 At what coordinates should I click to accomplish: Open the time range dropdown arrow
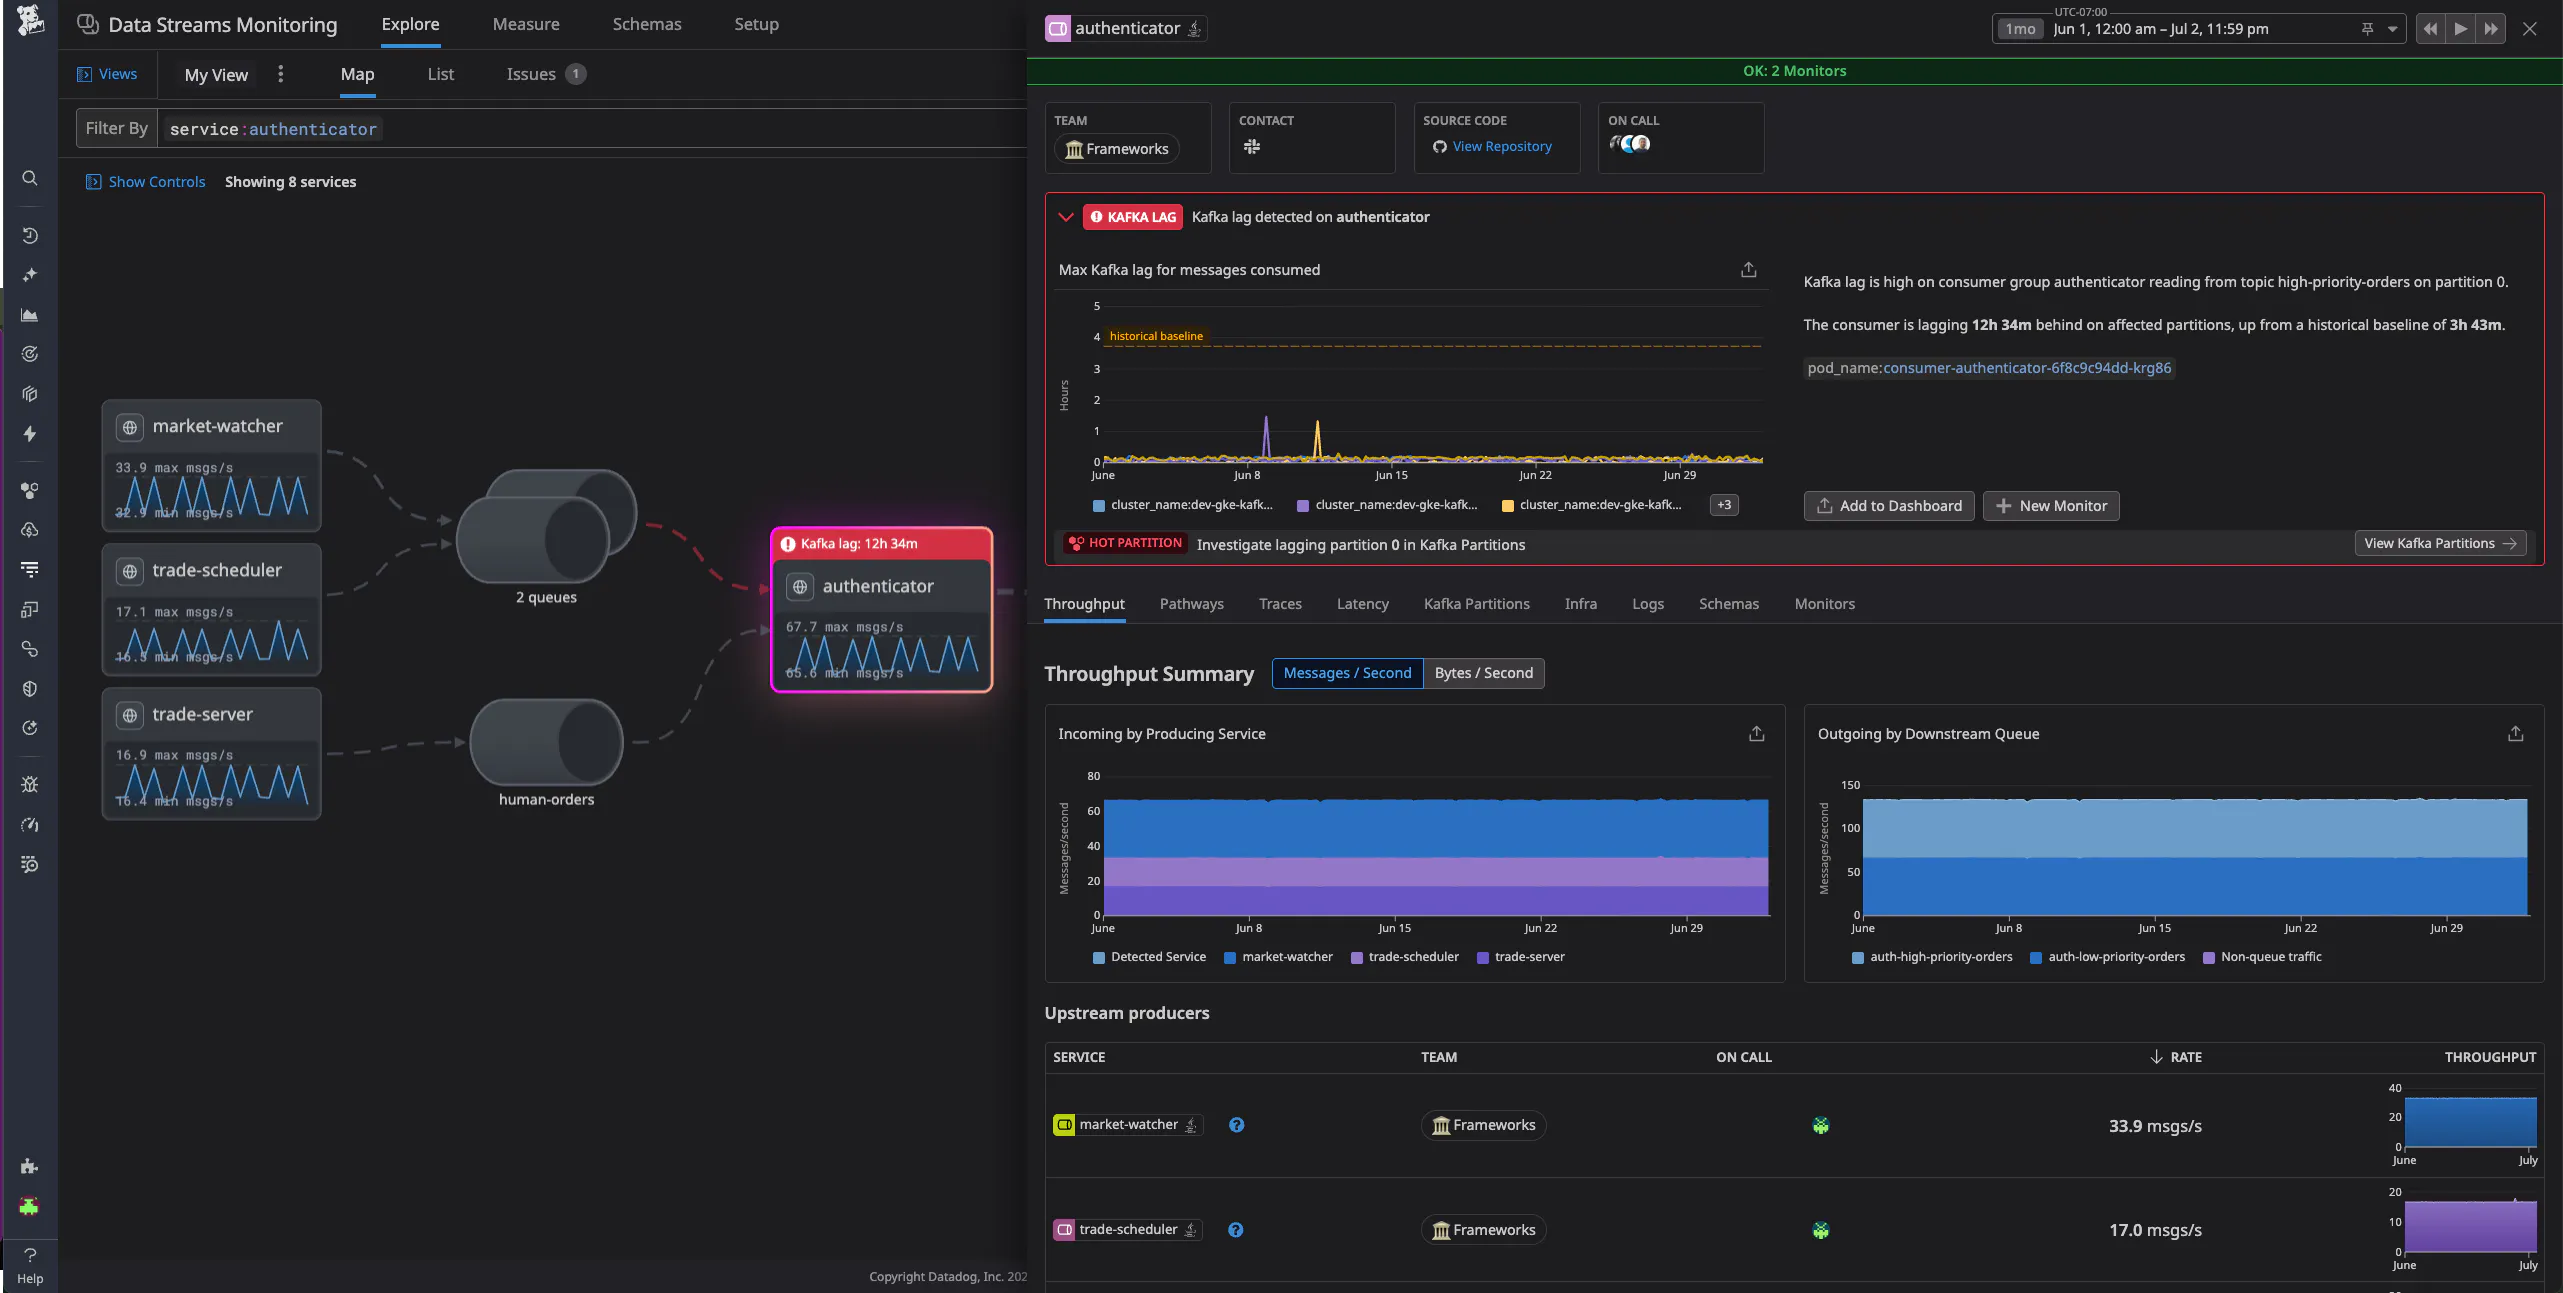(2392, 29)
